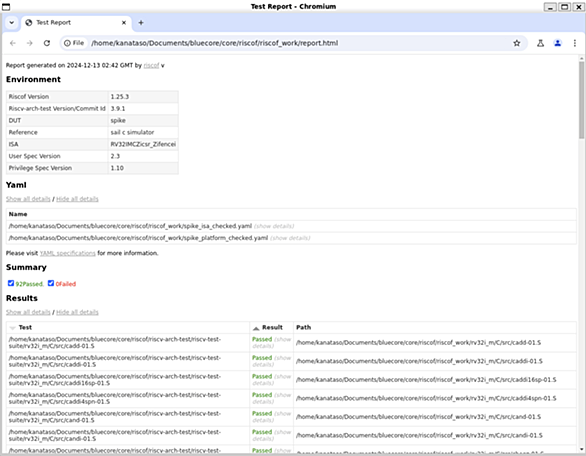586x456 pixels.
Task: Open the riscof link in the header
Action: 151,65
